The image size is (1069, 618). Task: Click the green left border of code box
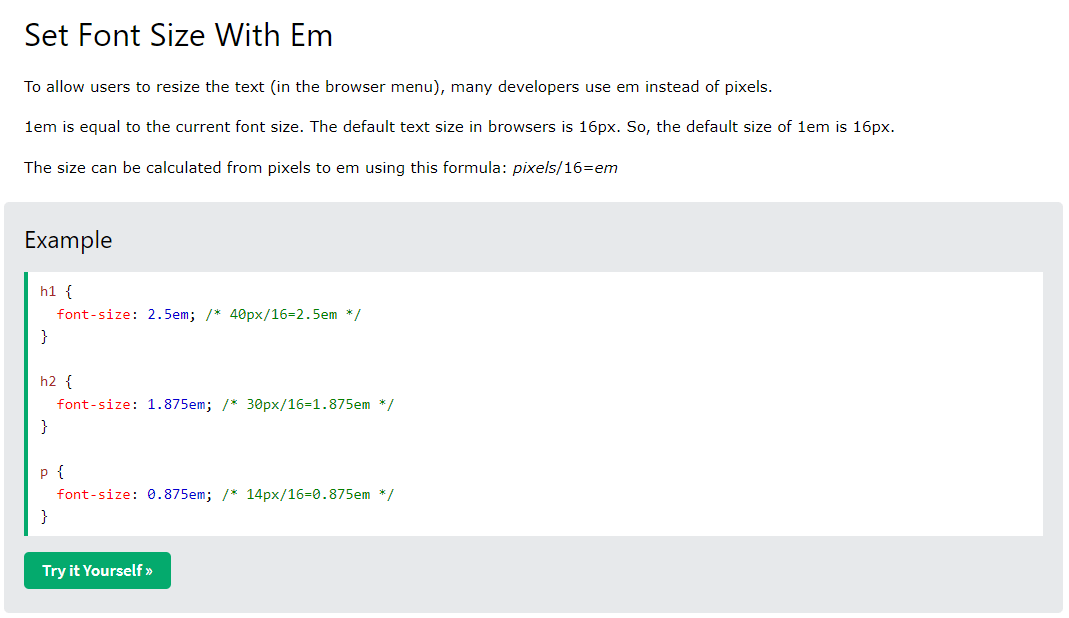(x=26, y=404)
